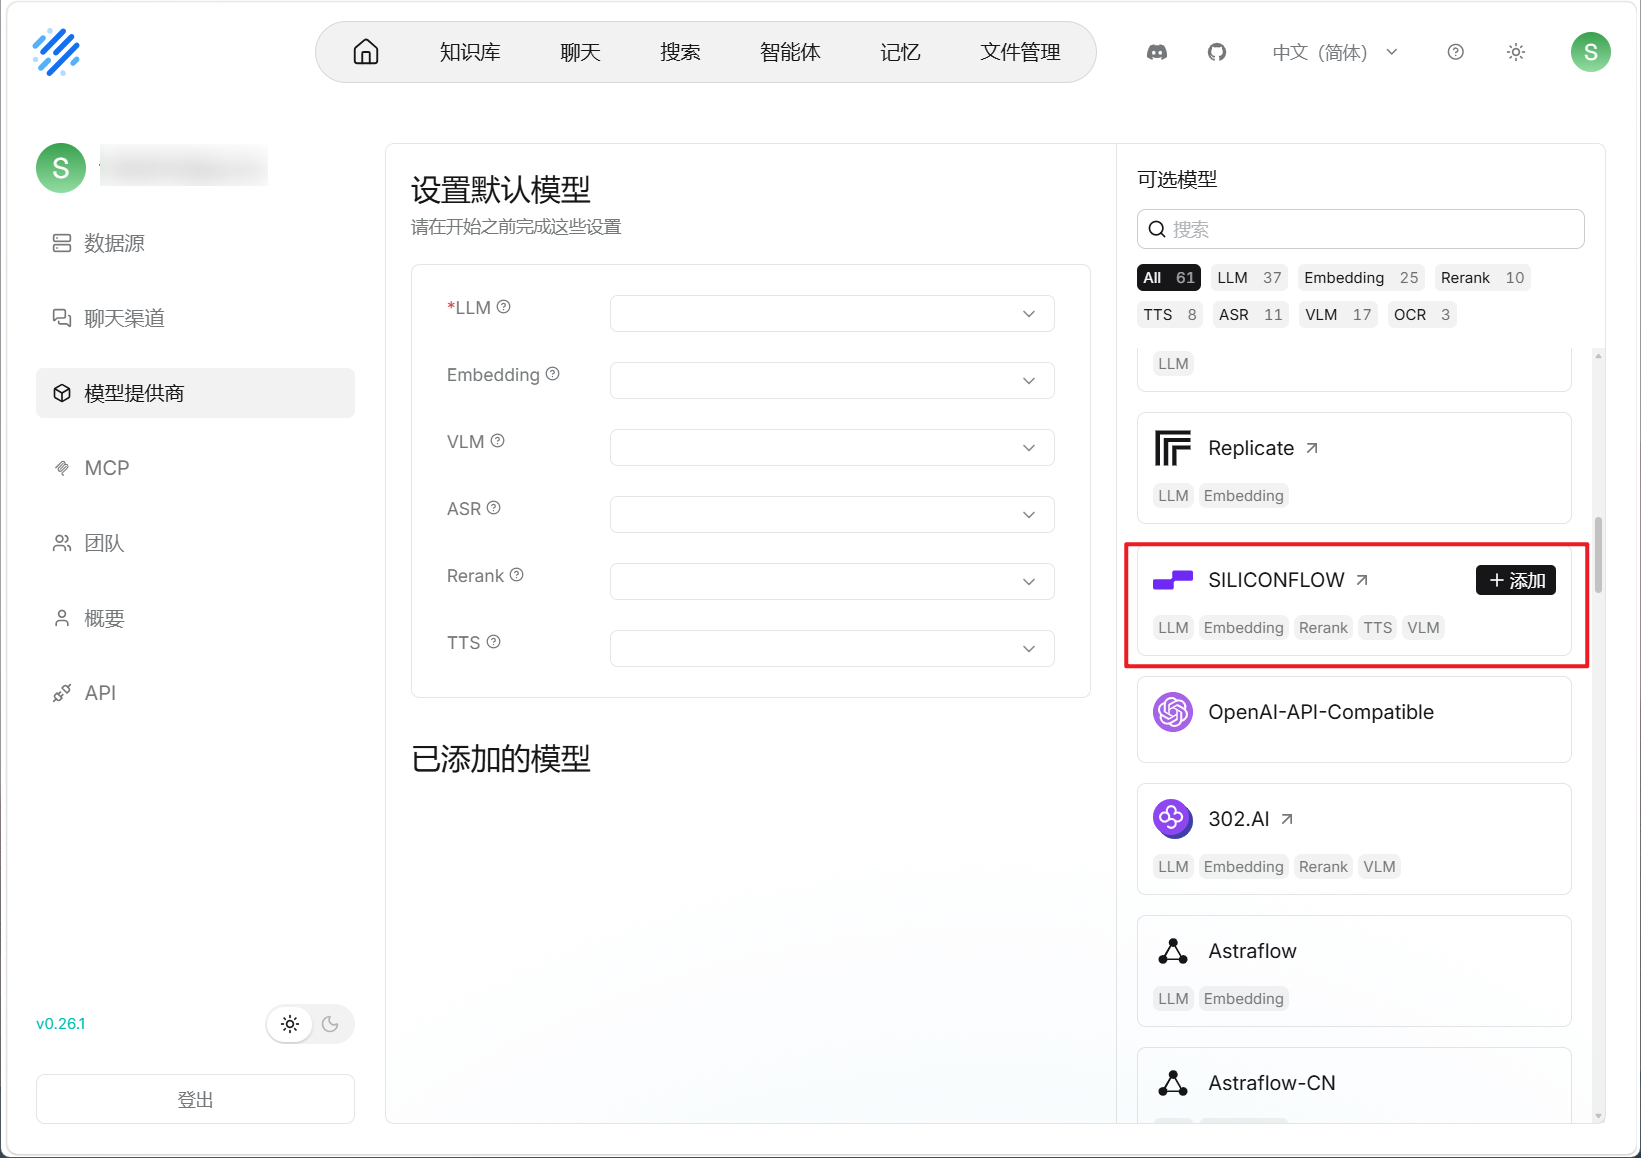The image size is (1641, 1158).
Task: Click the OpenAI-API-Compatible logo
Action: (x=1173, y=712)
